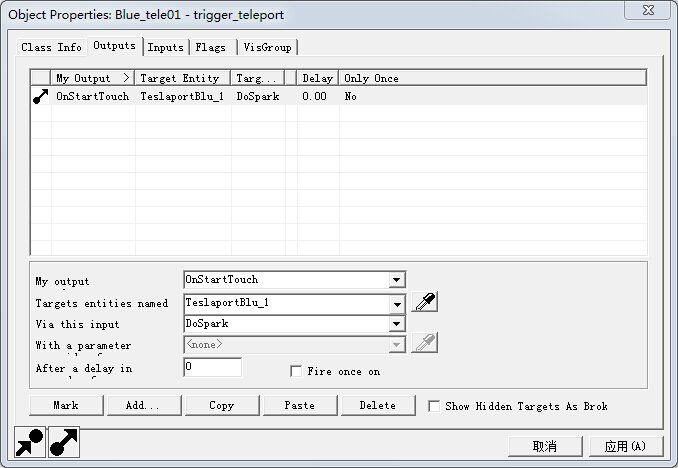The image size is (678, 468).
Task: Click the Only Once column header
Action: point(493,78)
